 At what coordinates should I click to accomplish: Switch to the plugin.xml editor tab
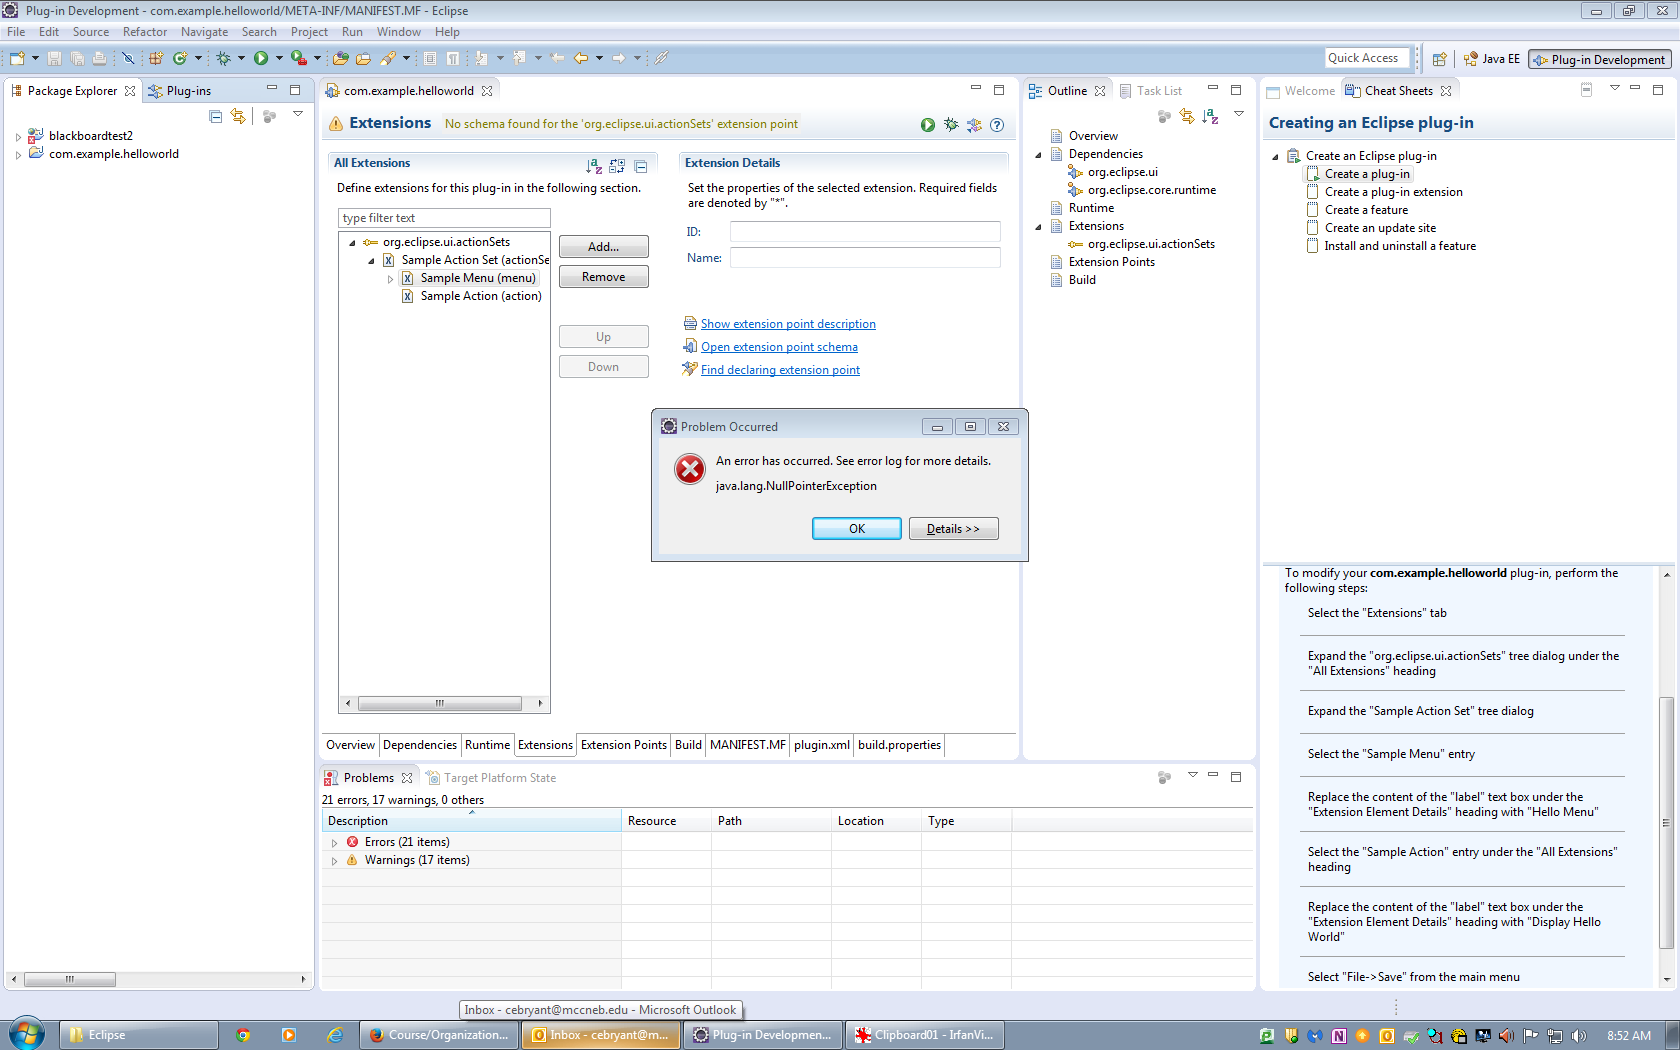(x=822, y=745)
